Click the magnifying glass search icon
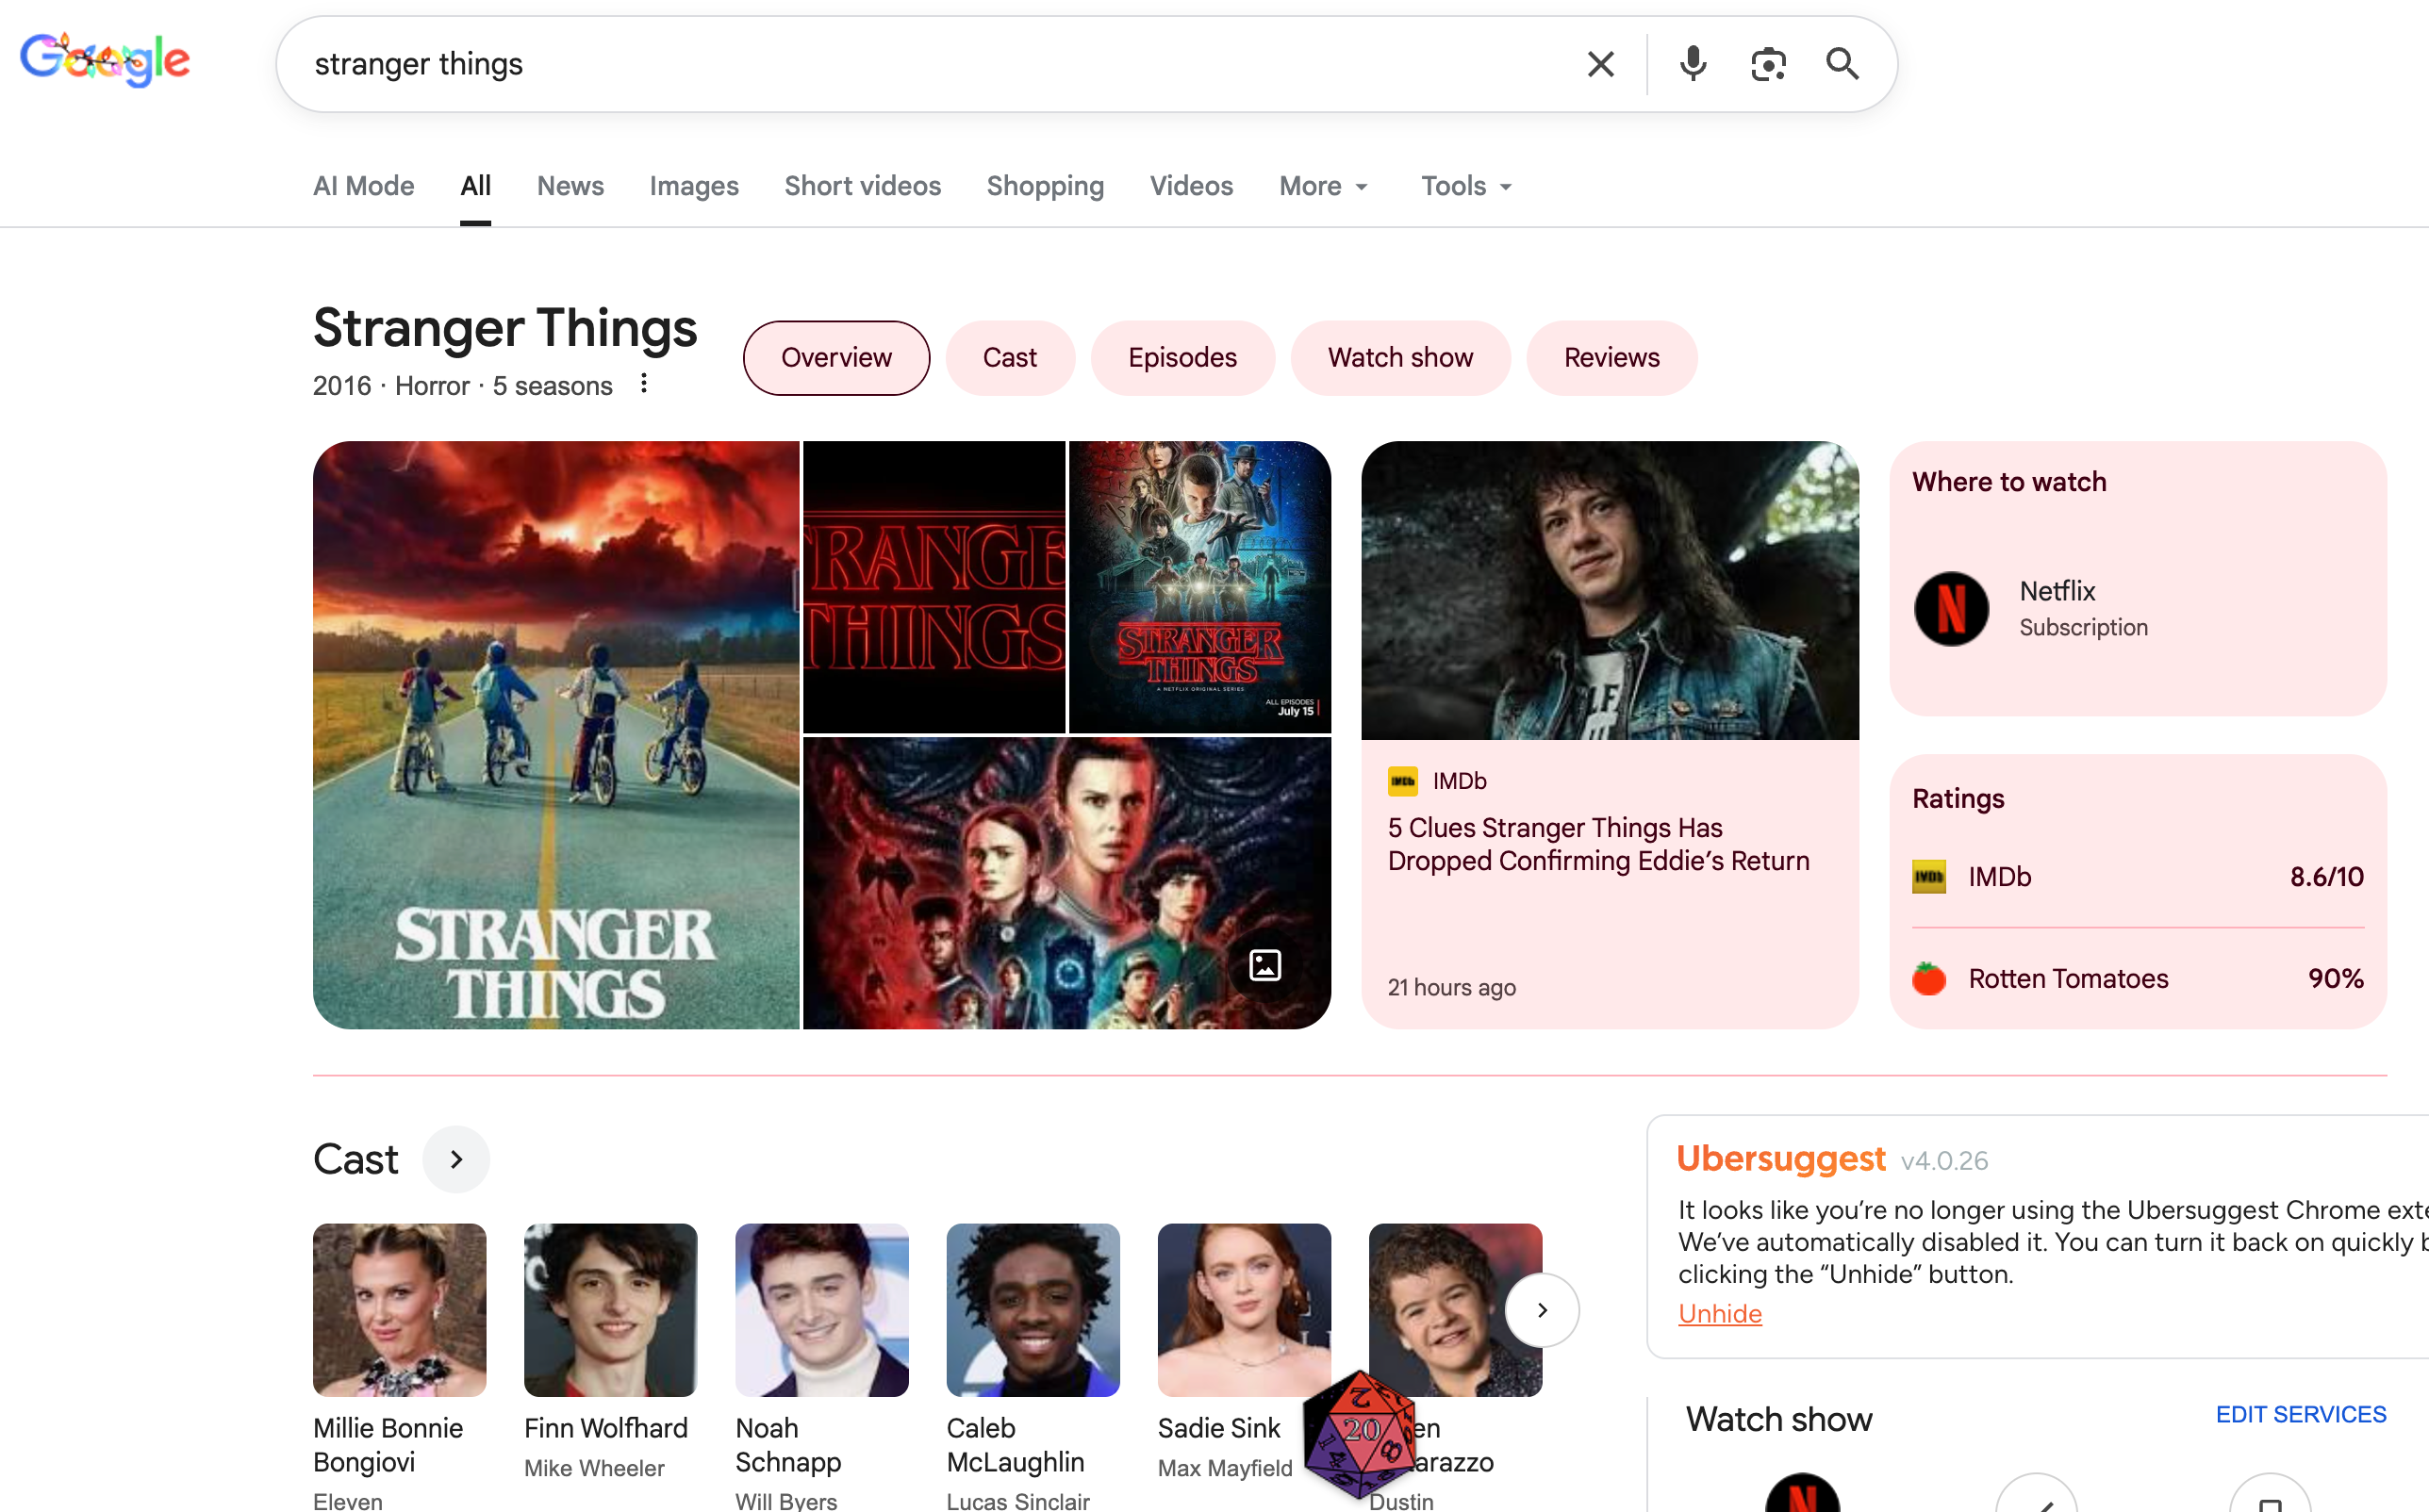 click(1842, 64)
